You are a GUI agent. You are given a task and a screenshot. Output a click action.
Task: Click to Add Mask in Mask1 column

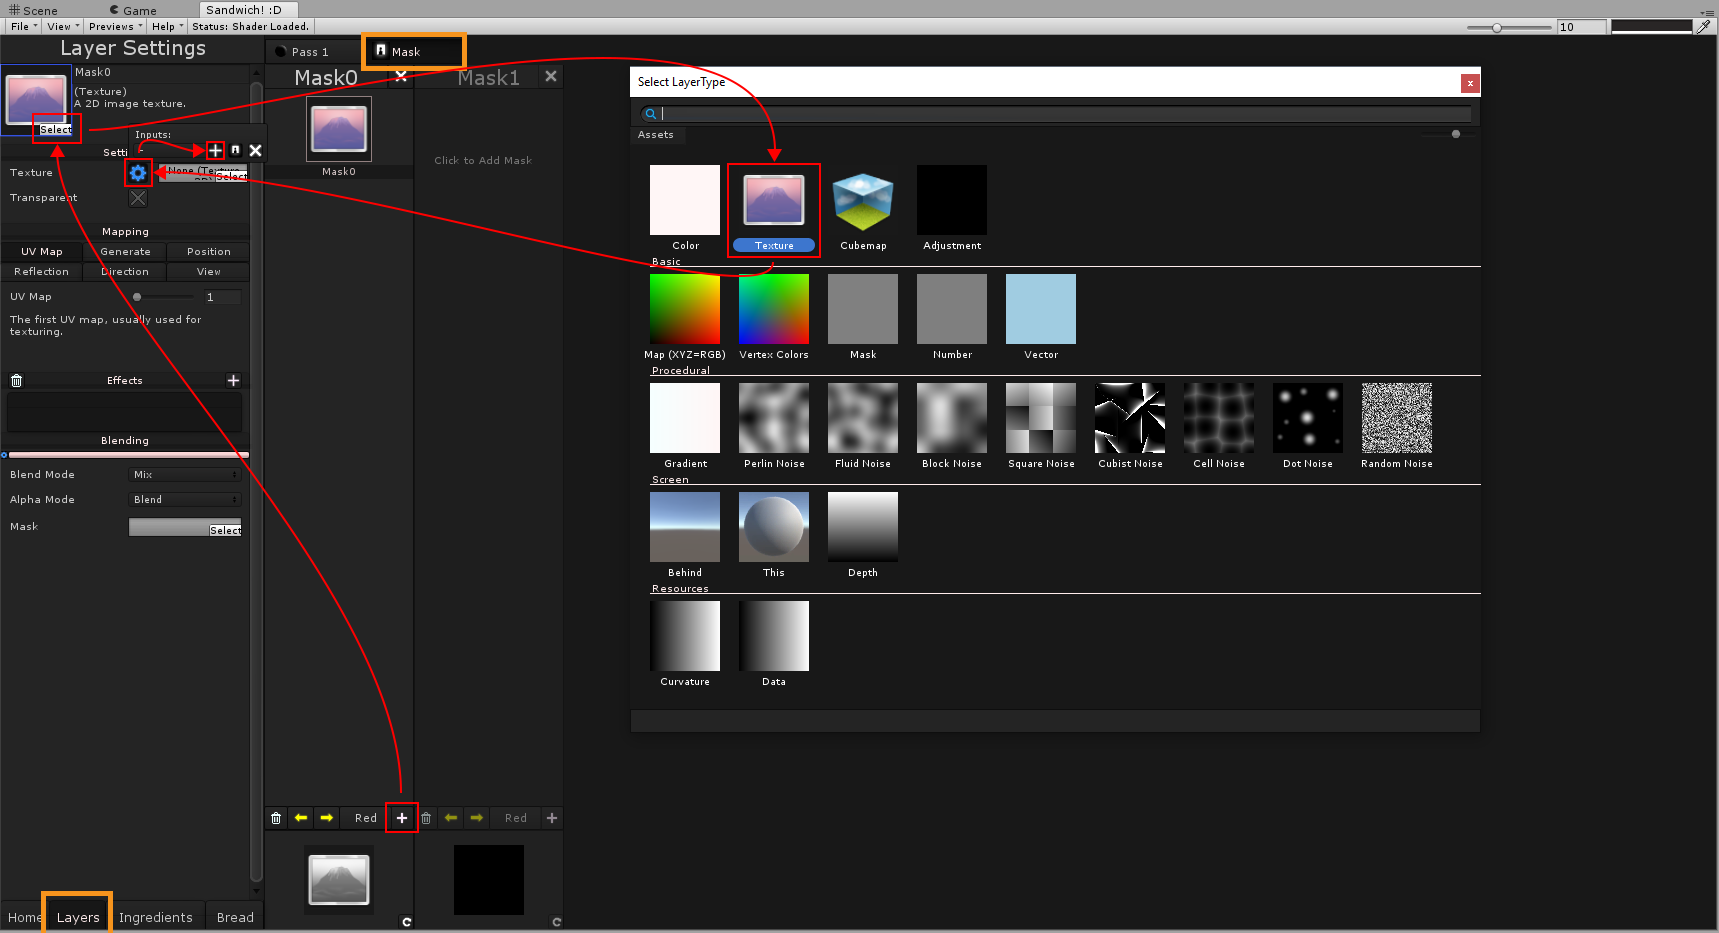(483, 160)
